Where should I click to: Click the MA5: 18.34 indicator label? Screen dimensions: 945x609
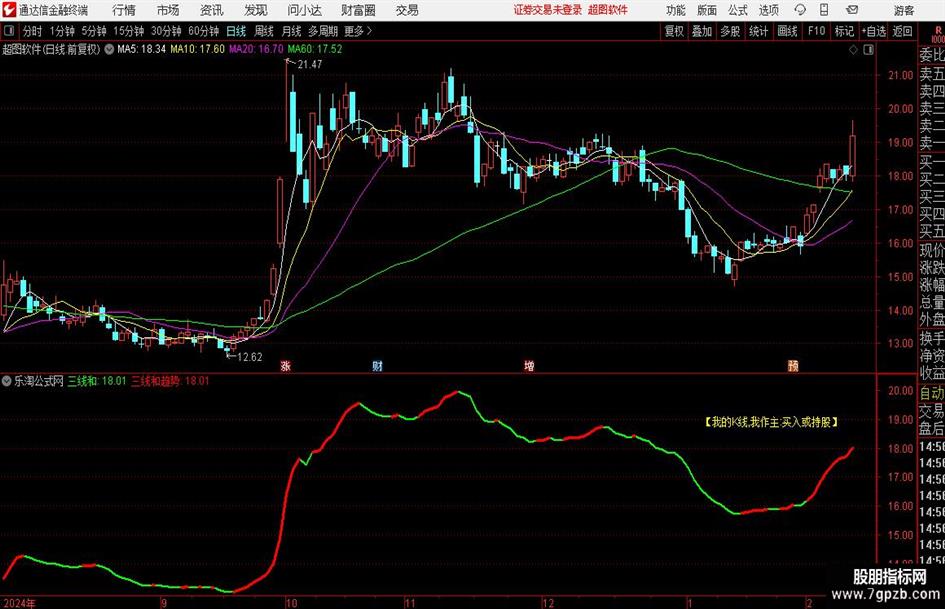[x=141, y=49]
